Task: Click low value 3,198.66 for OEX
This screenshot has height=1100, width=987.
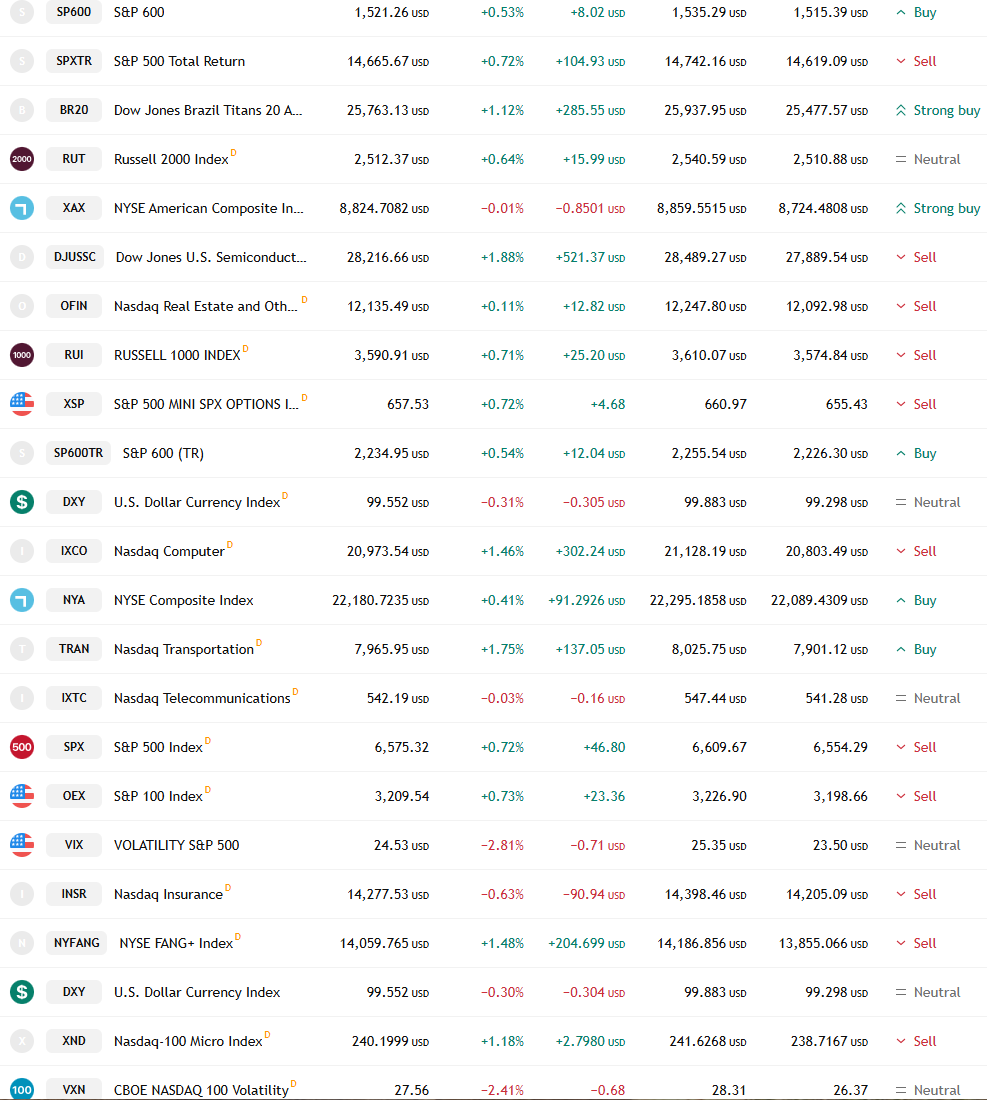Action: 840,796
